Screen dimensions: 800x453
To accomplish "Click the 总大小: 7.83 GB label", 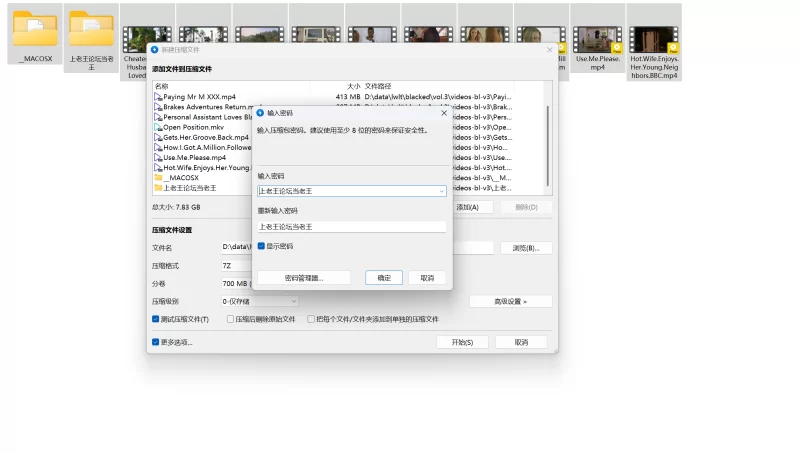I will tap(176, 207).
